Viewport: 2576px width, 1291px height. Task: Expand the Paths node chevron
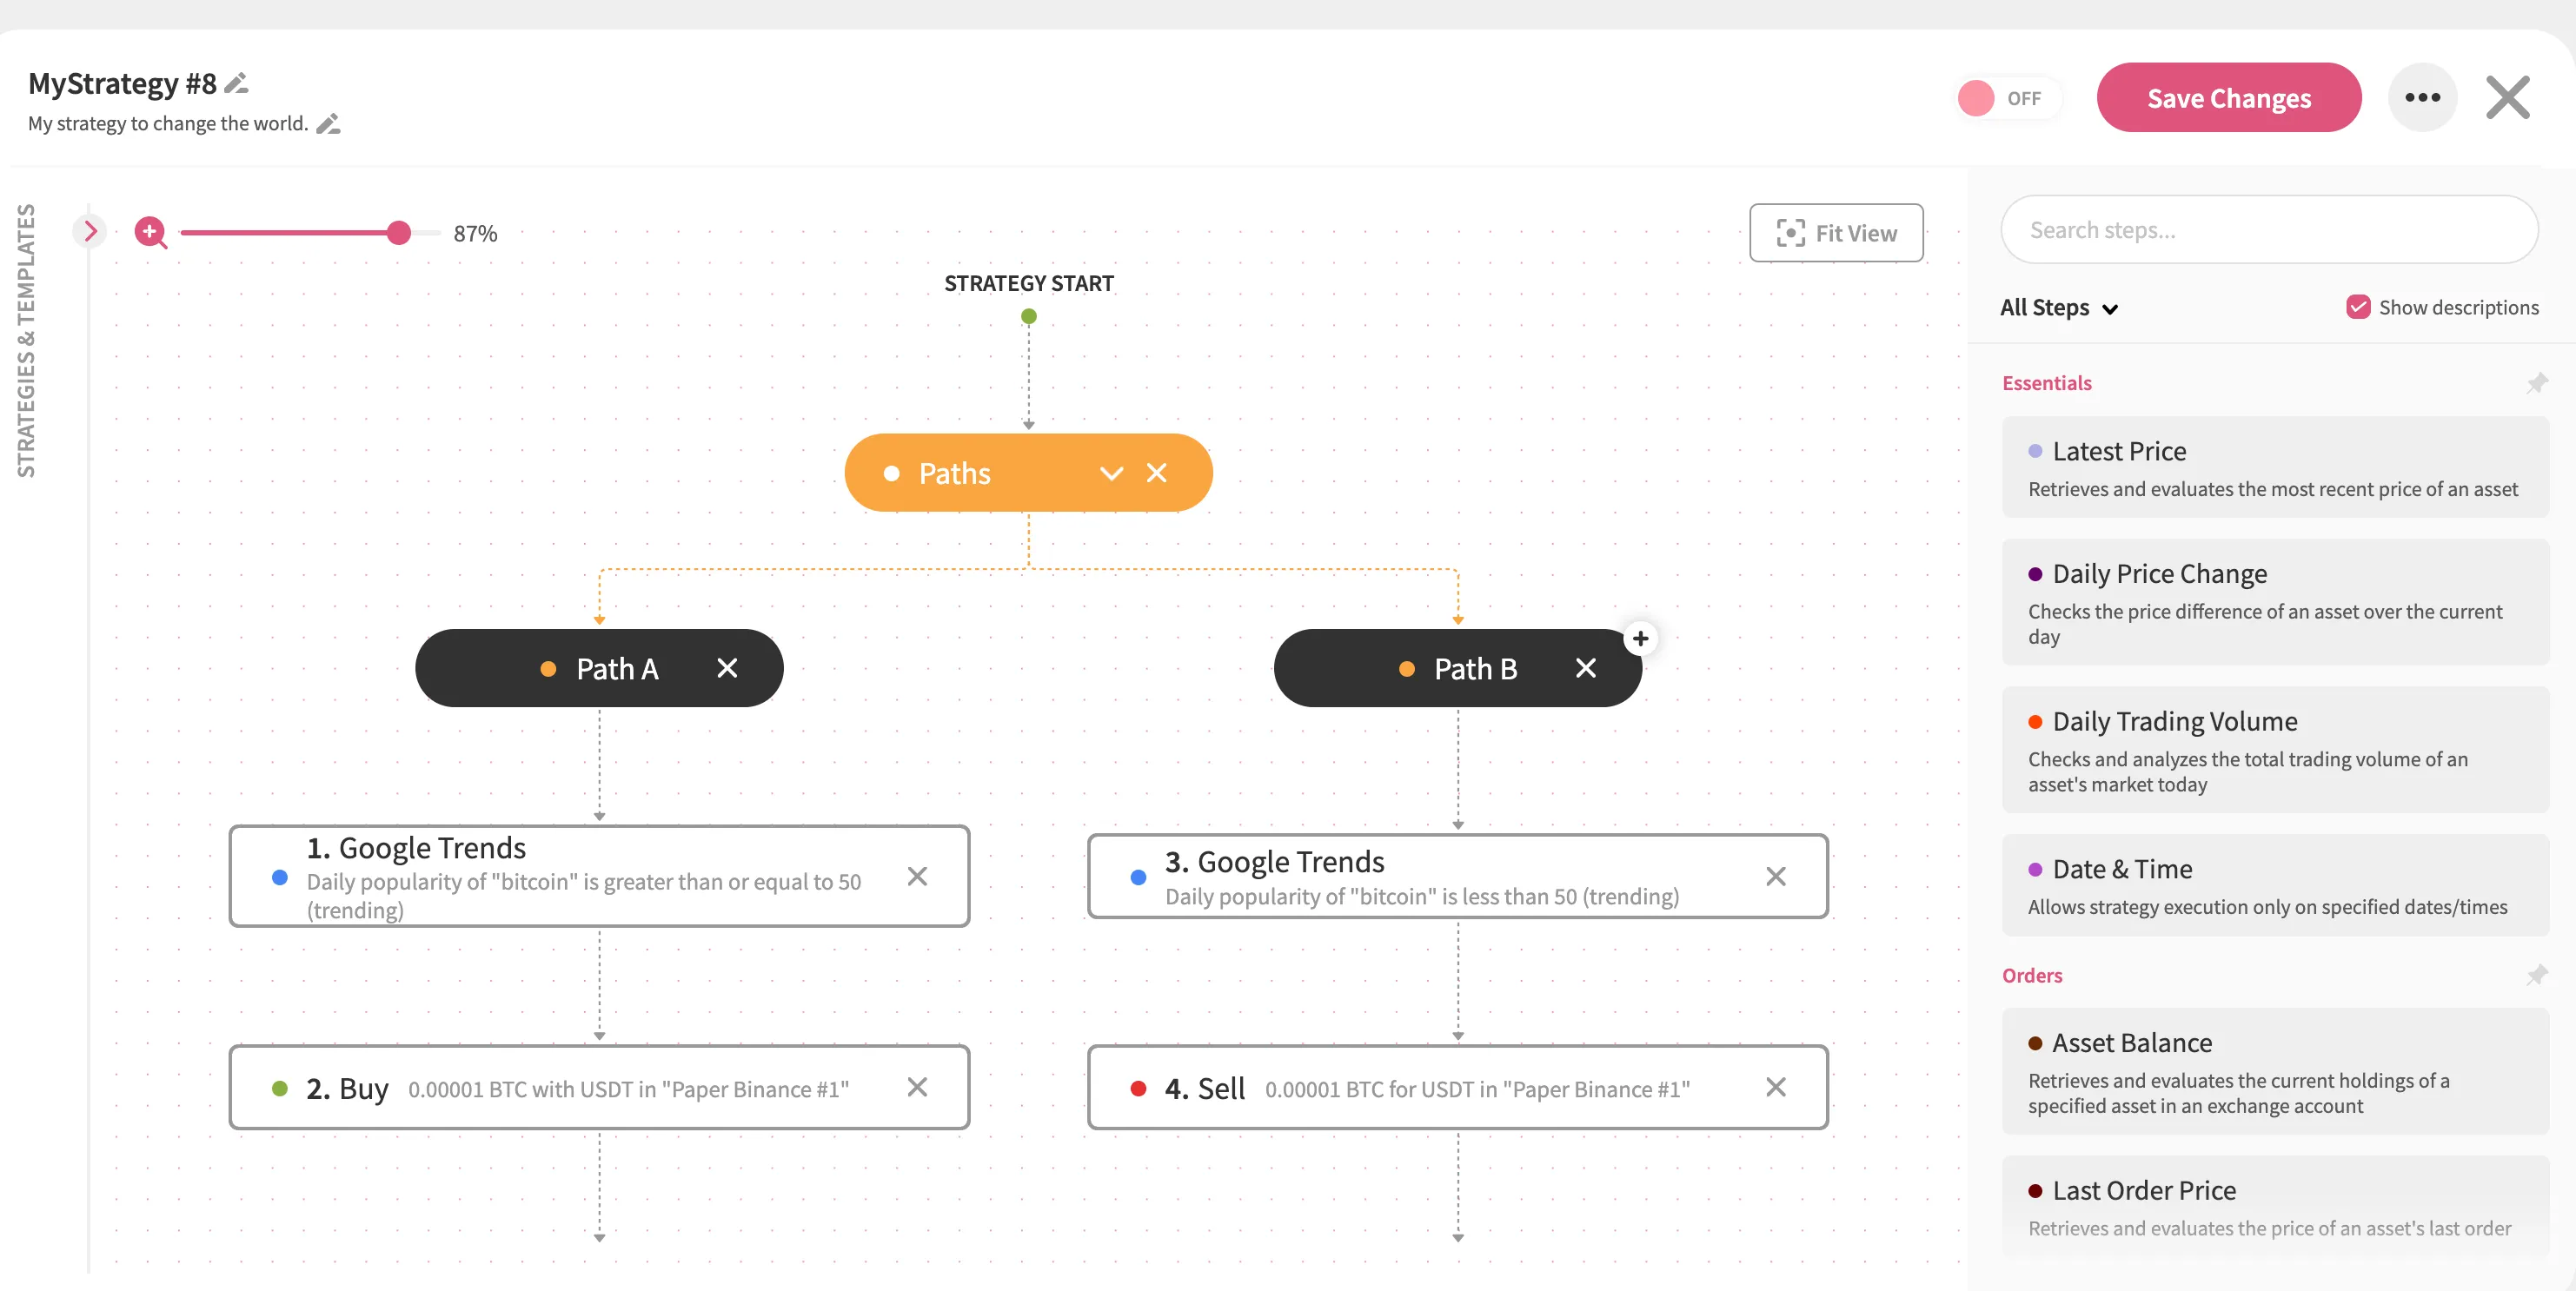(x=1111, y=473)
